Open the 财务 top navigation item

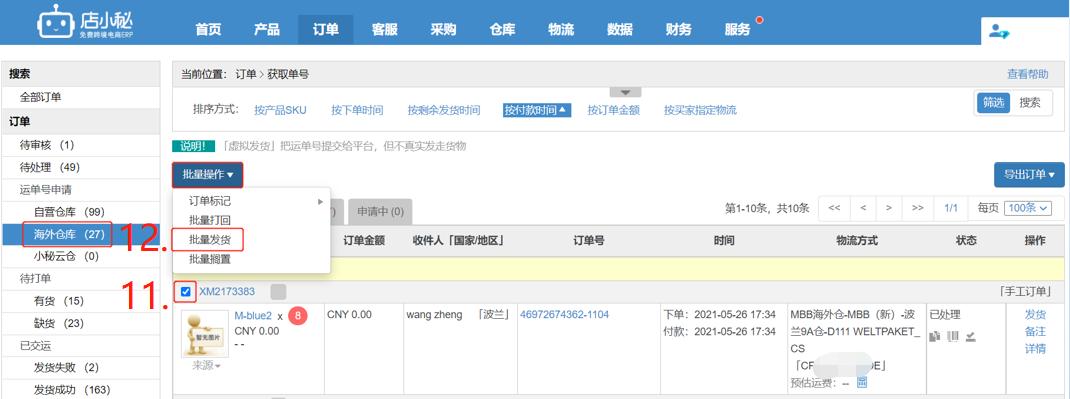[x=678, y=29]
